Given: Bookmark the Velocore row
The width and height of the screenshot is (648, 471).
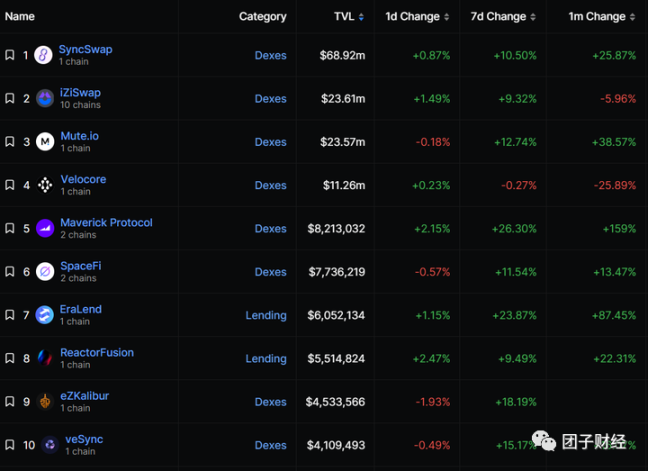Looking at the screenshot, I should click(x=10, y=185).
